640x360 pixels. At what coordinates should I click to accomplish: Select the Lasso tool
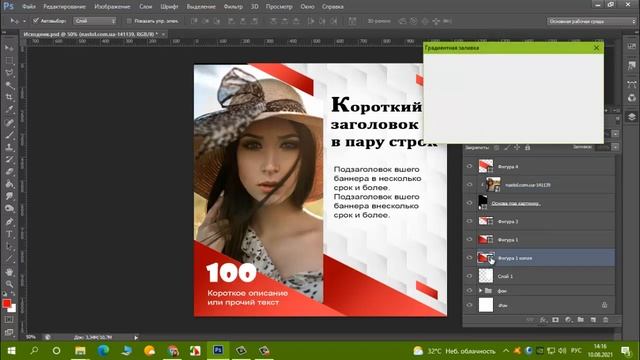pyautogui.click(x=9, y=73)
